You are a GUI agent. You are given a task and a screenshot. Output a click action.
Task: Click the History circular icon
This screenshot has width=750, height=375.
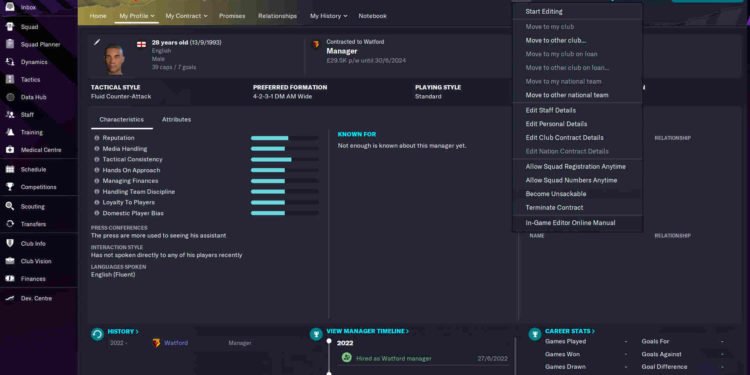98,334
